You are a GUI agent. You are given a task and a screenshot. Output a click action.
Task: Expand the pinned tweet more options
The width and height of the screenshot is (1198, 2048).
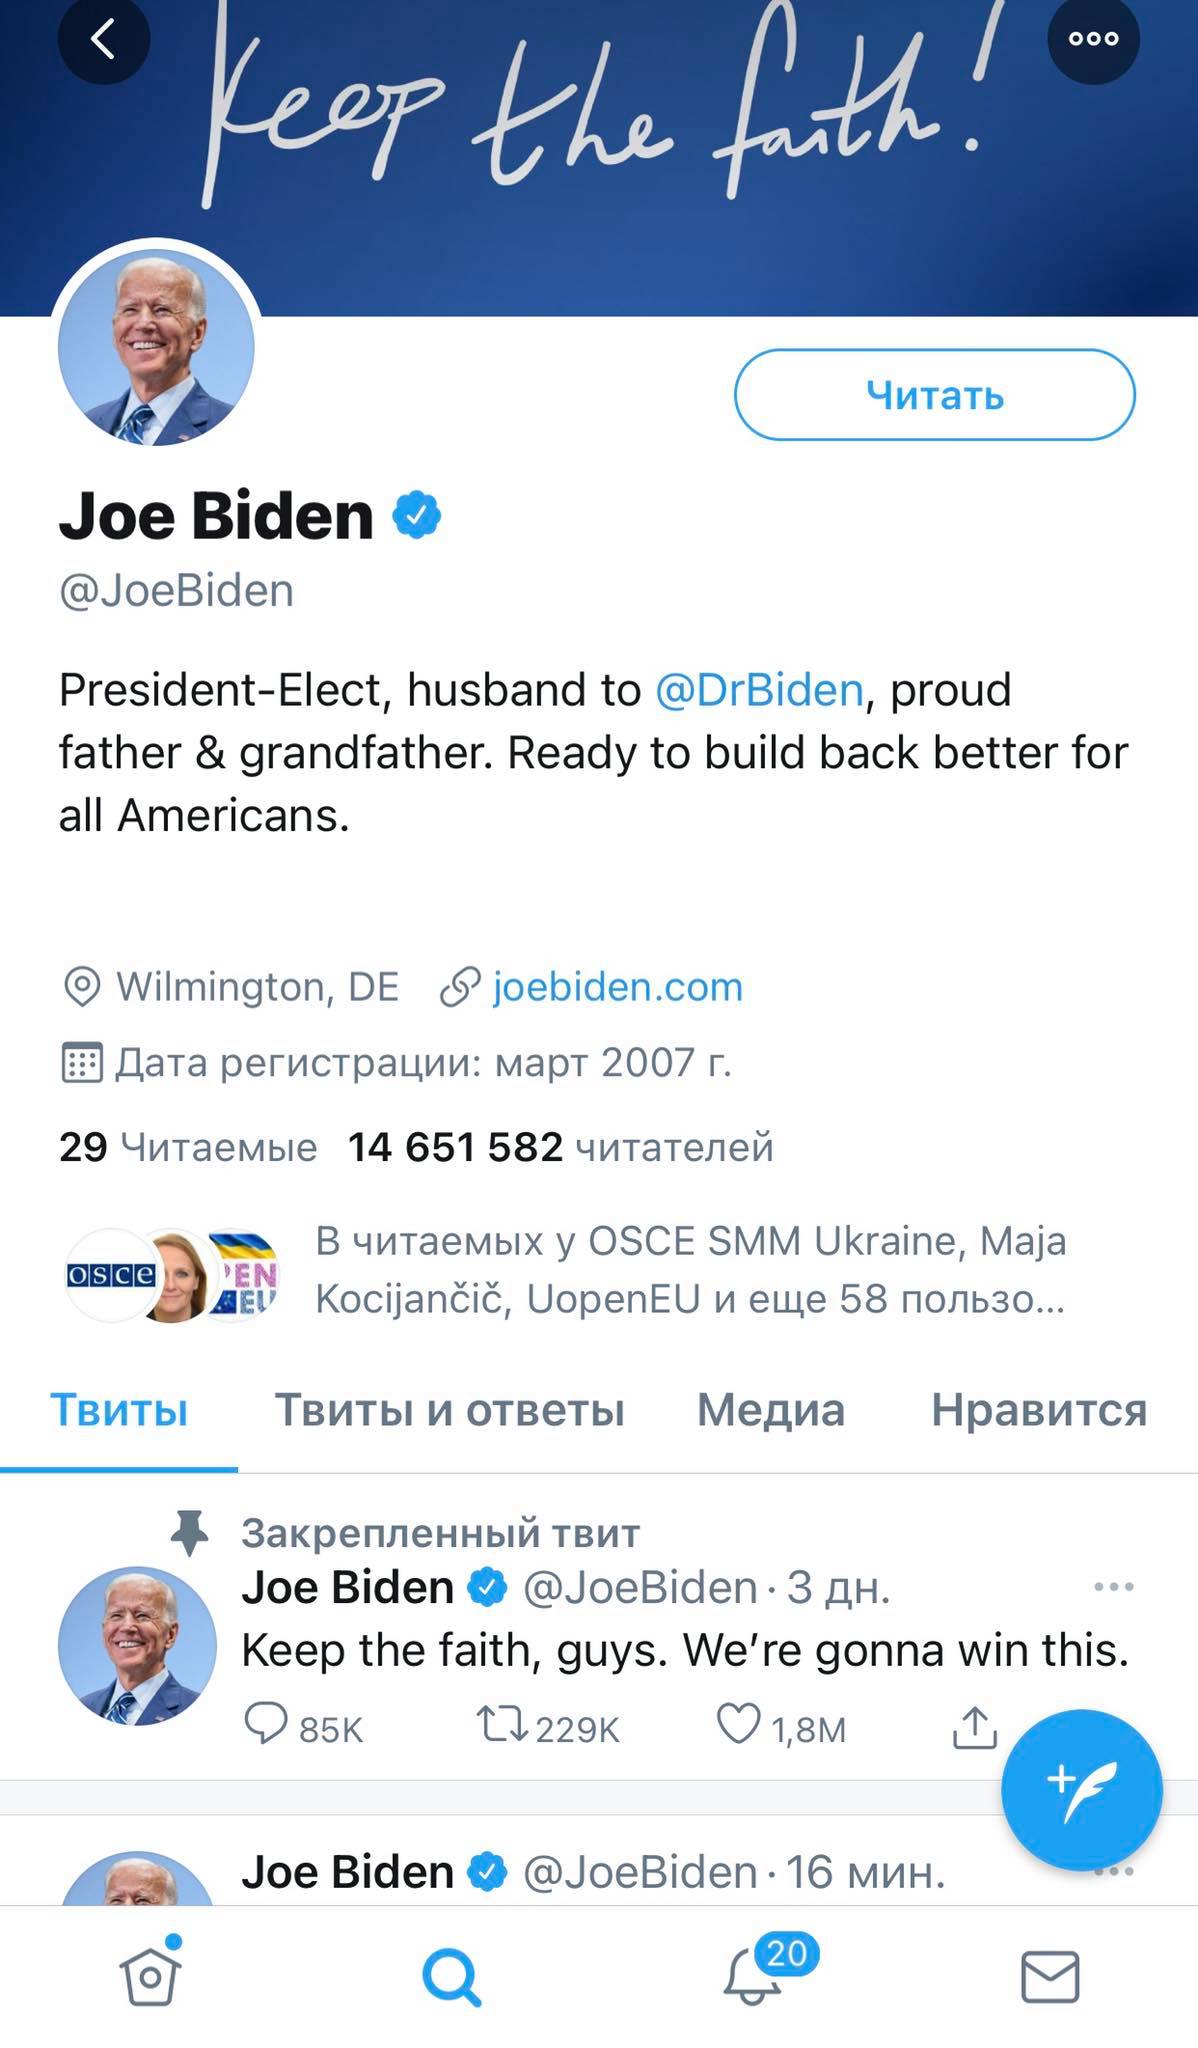(1113, 1587)
